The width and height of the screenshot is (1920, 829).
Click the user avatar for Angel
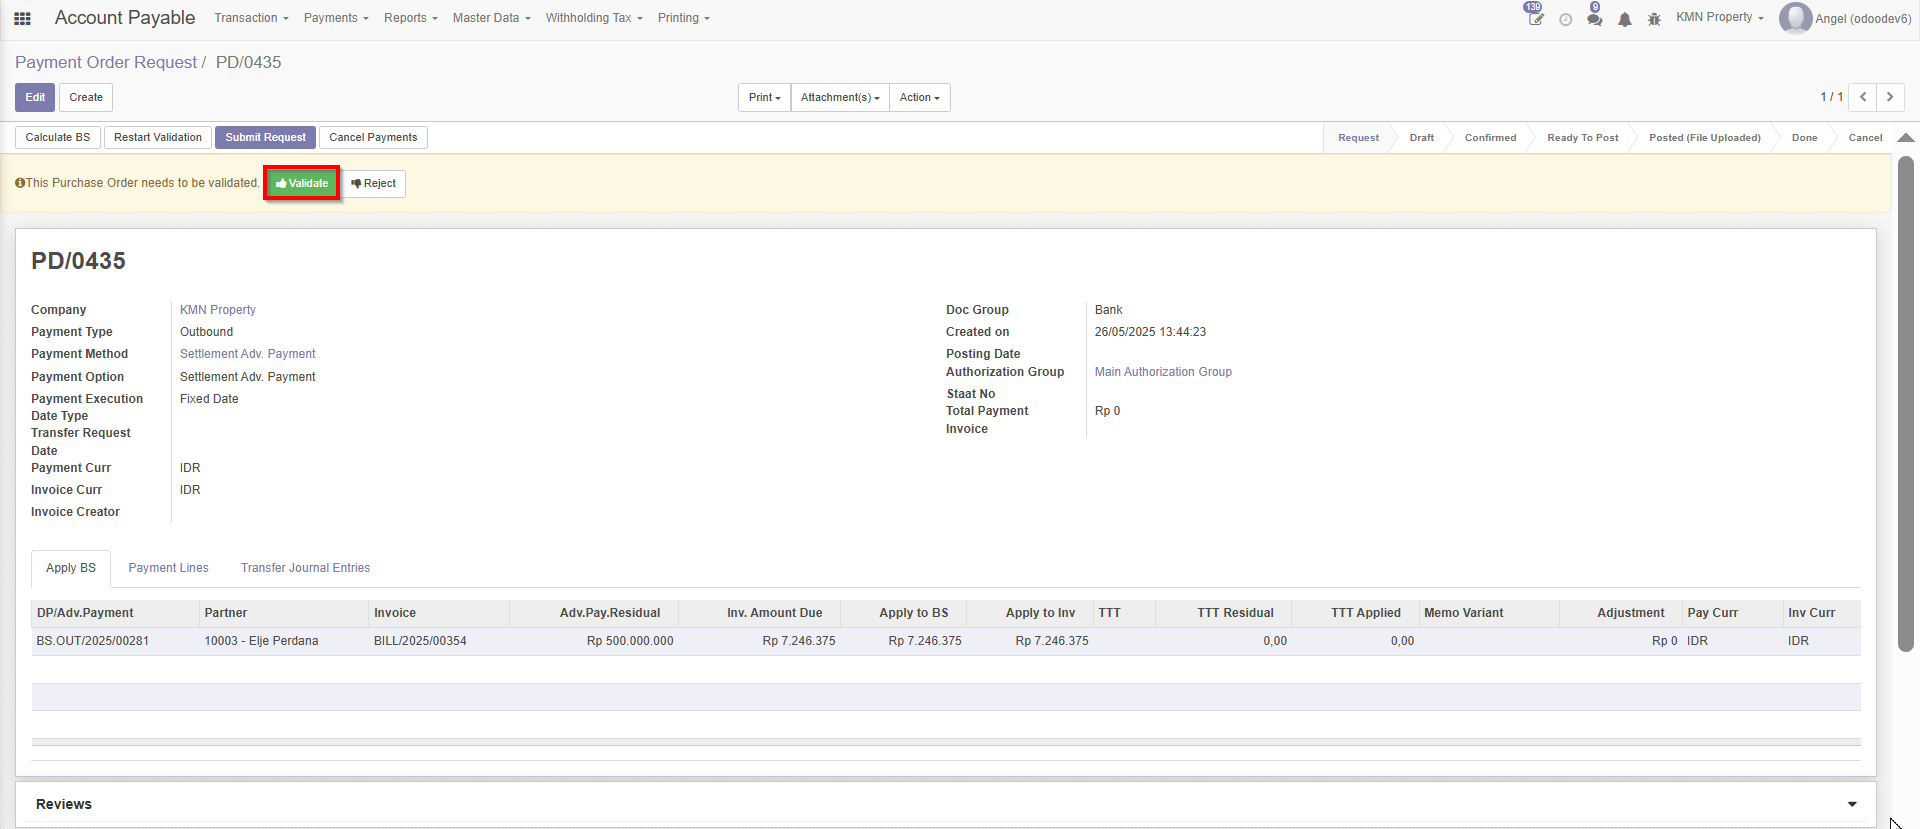(x=1795, y=18)
